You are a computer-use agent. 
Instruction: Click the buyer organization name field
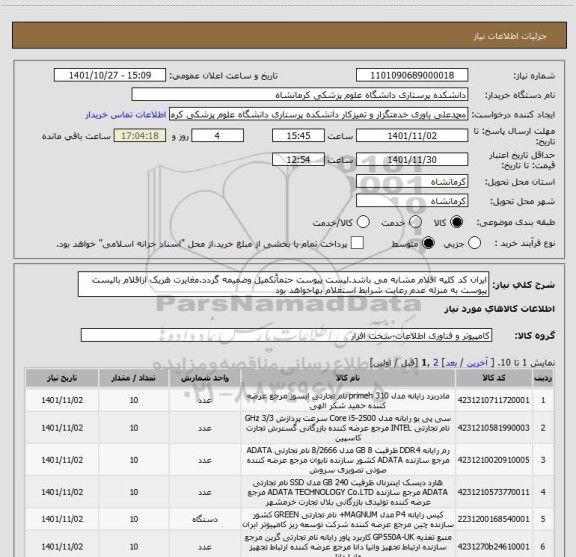pyautogui.click(x=300, y=95)
